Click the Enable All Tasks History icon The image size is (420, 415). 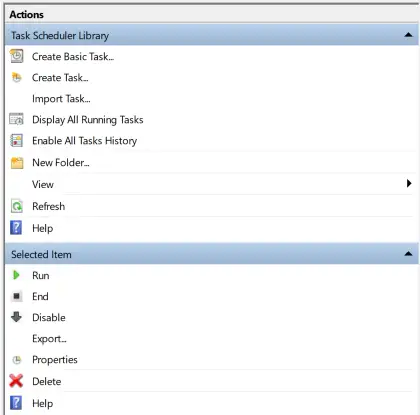tap(16, 140)
